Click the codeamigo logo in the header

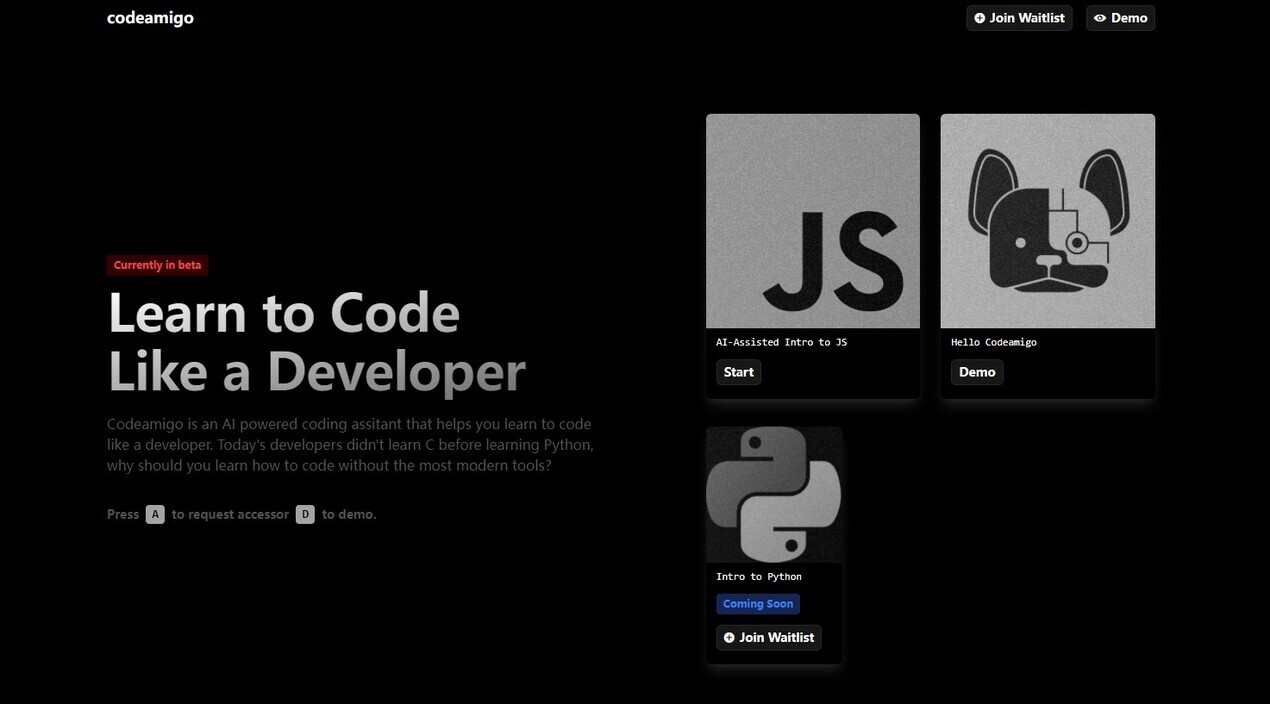[x=150, y=17]
